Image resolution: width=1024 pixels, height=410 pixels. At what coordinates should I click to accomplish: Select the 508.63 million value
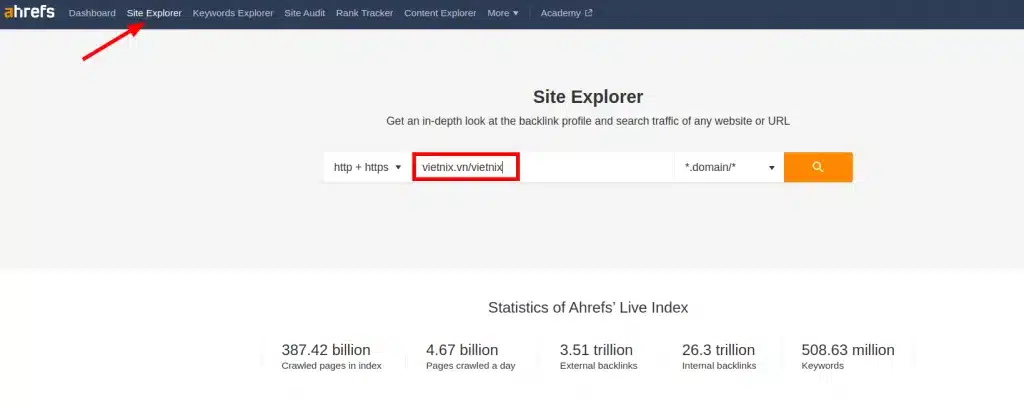[x=848, y=350]
